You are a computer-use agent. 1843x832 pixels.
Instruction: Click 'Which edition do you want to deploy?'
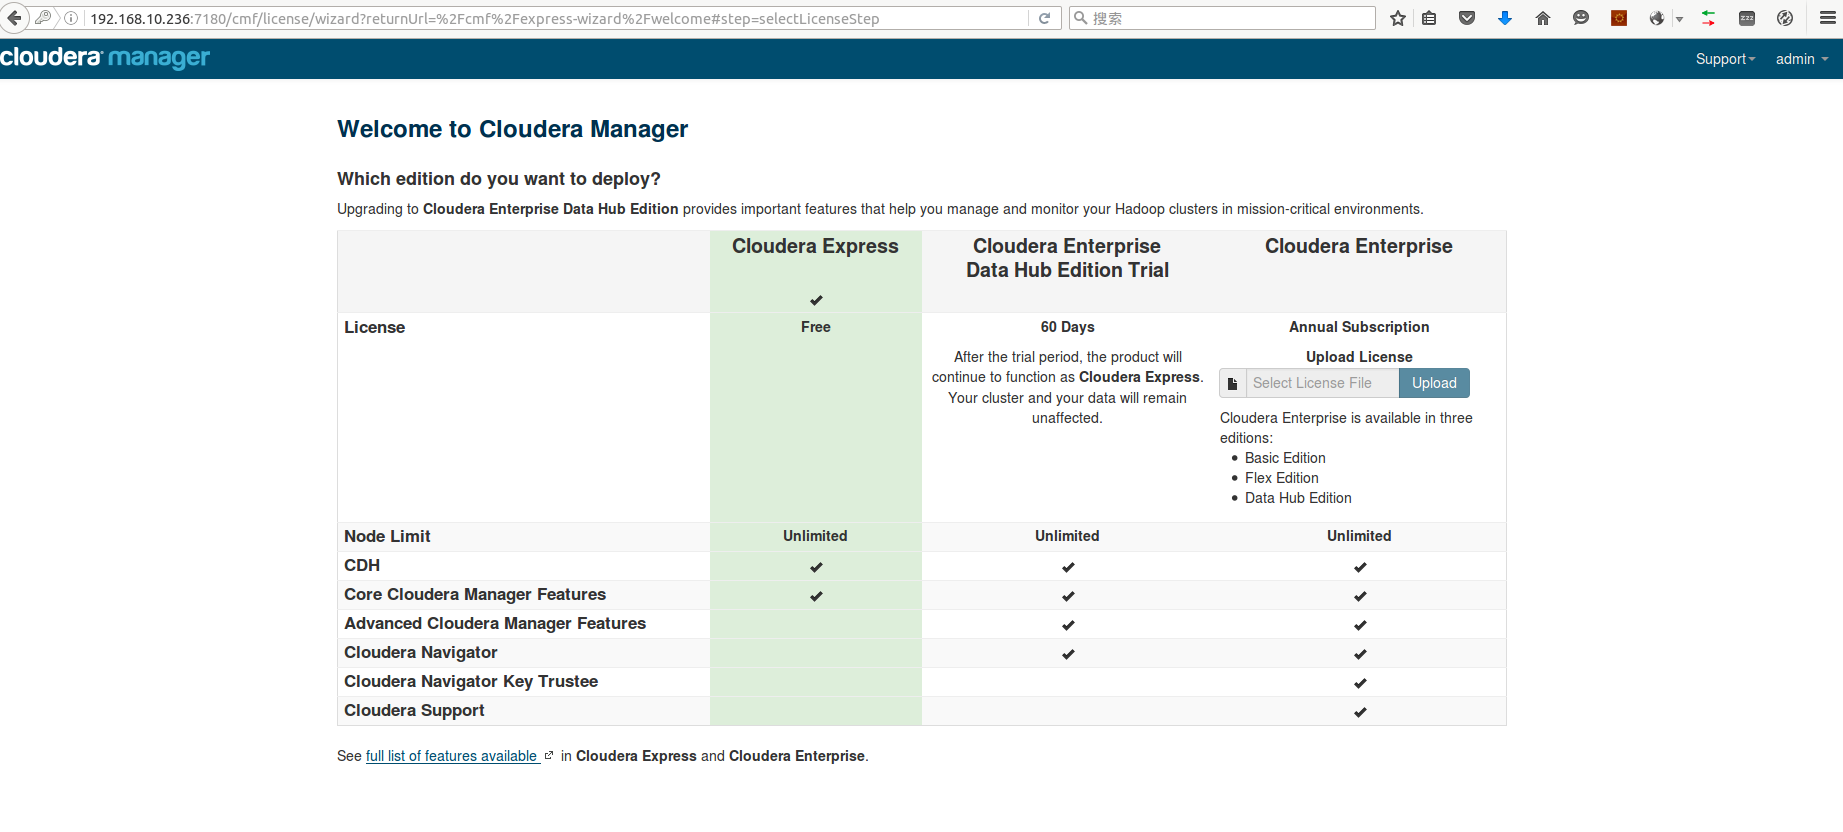[499, 179]
